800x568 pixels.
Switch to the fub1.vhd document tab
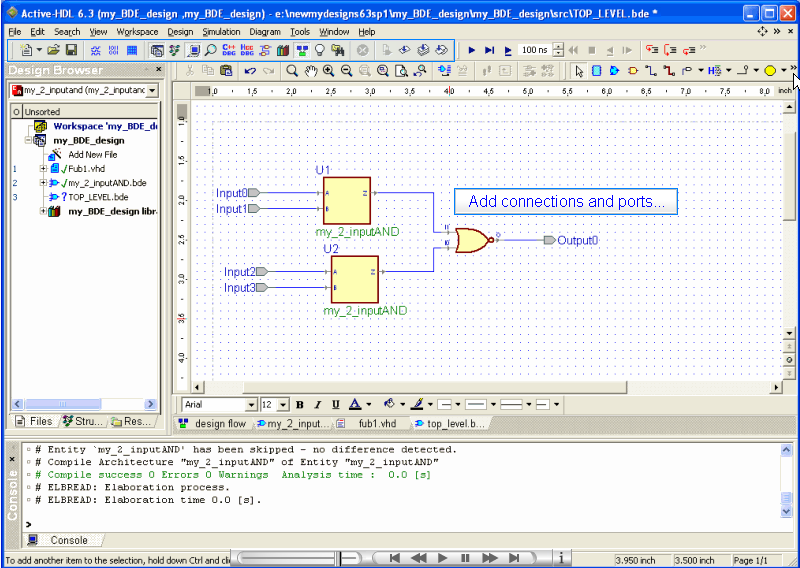378,424
